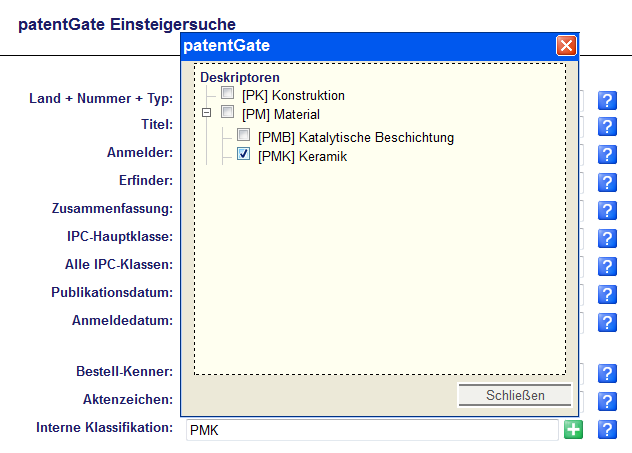Open help for Zusammenfassung row
Viewport: 632px width, 453px height.
pyautogui.click(x=607, y=211)
